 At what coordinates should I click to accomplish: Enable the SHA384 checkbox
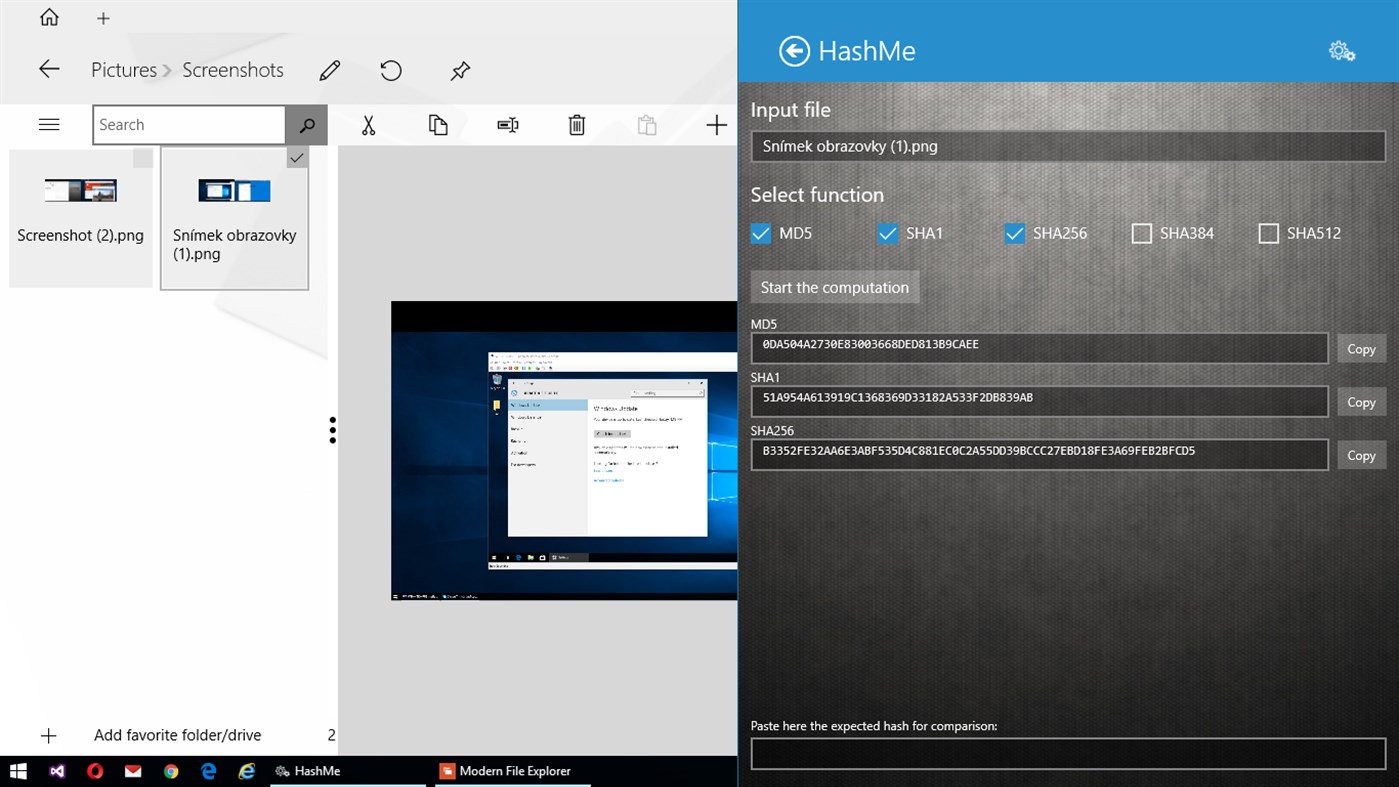(x=1141, y=233)
